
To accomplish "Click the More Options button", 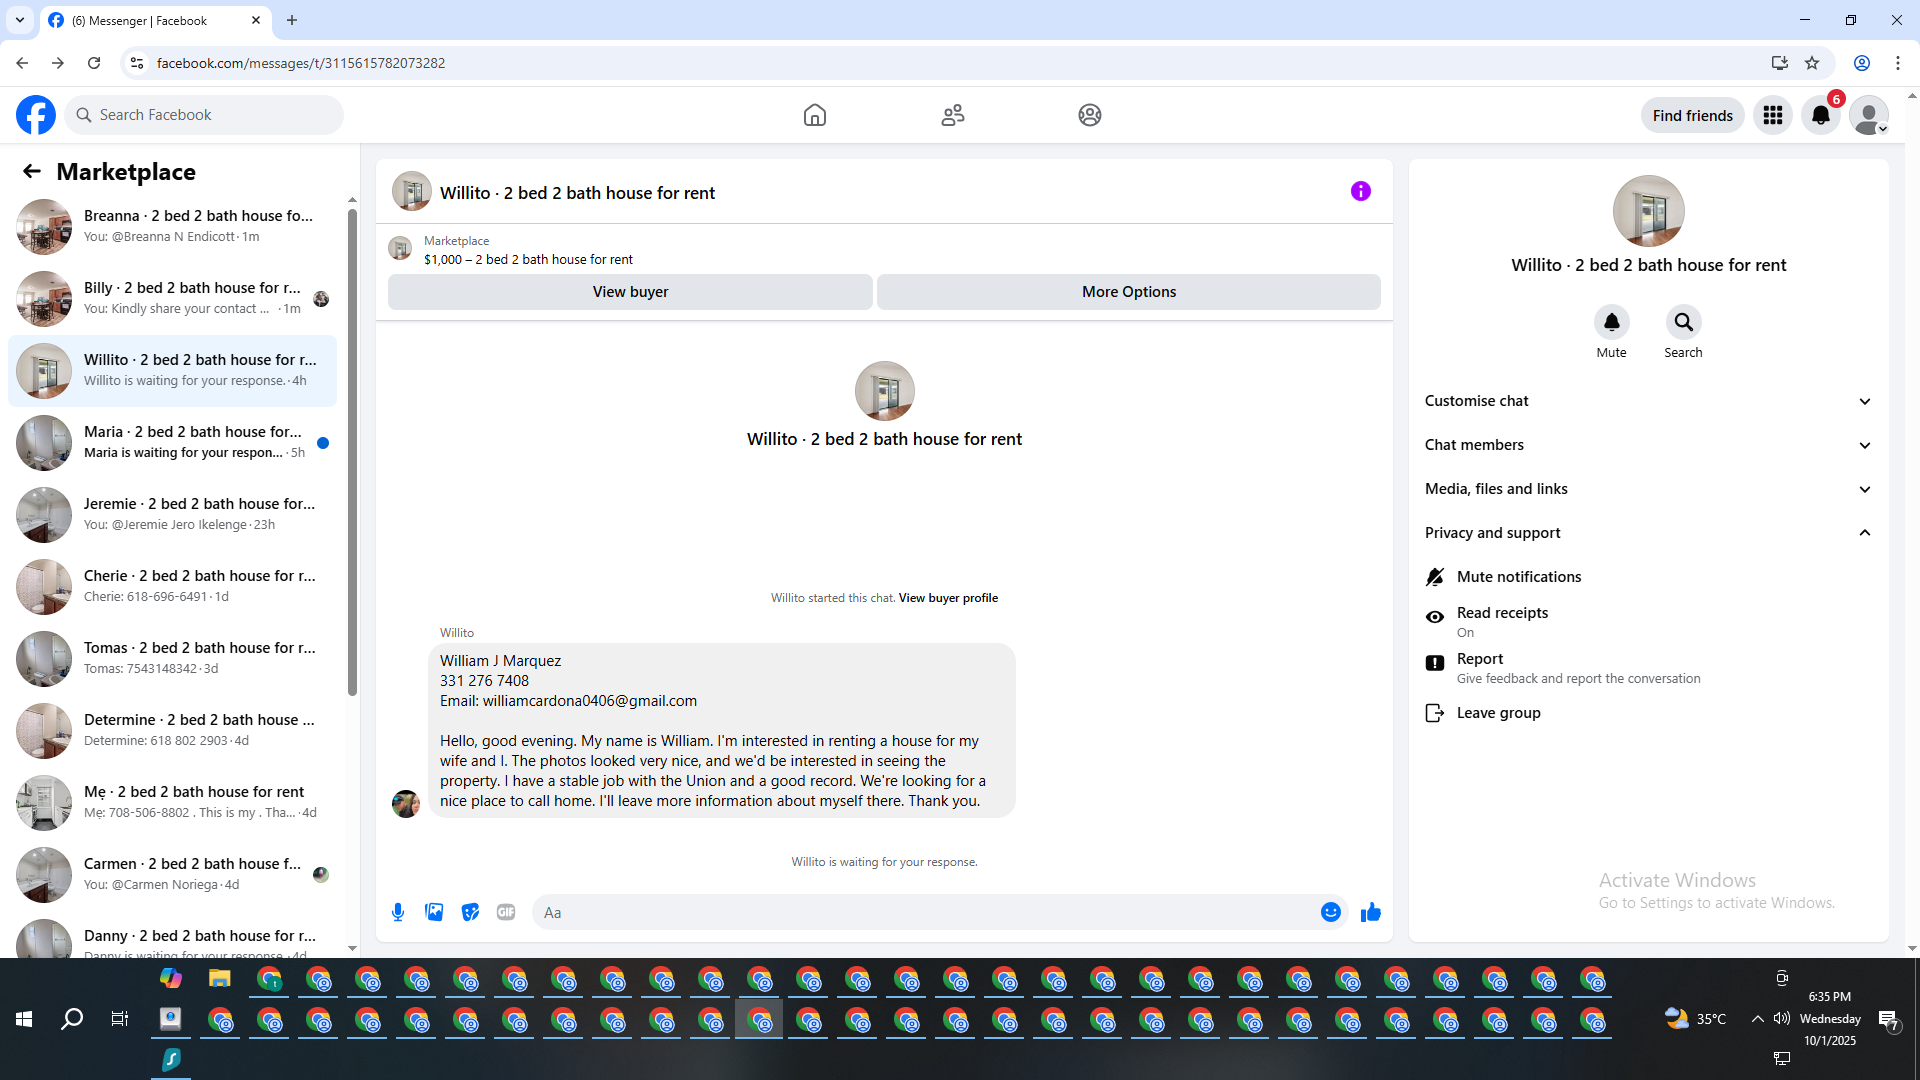I will pos(1129,292).
